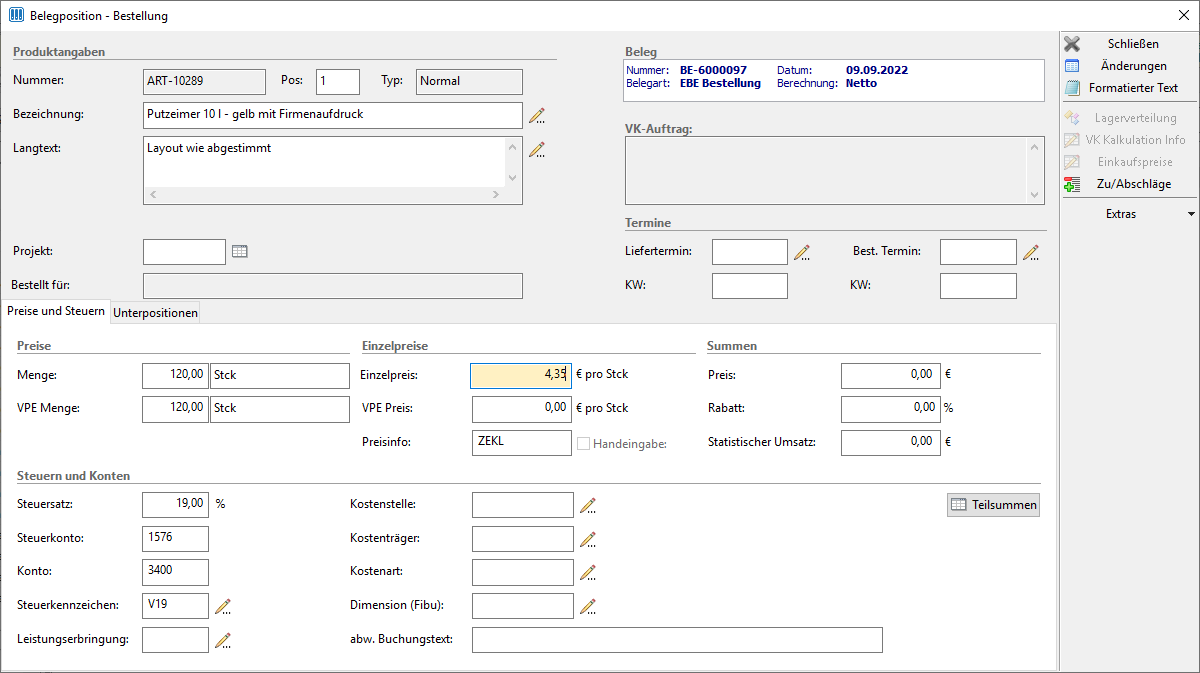Open the Kostenstelle lookup pencil icon
The width and height of the screenshot is (1200, 673).
pyautogui.click(x=588, y=505)
